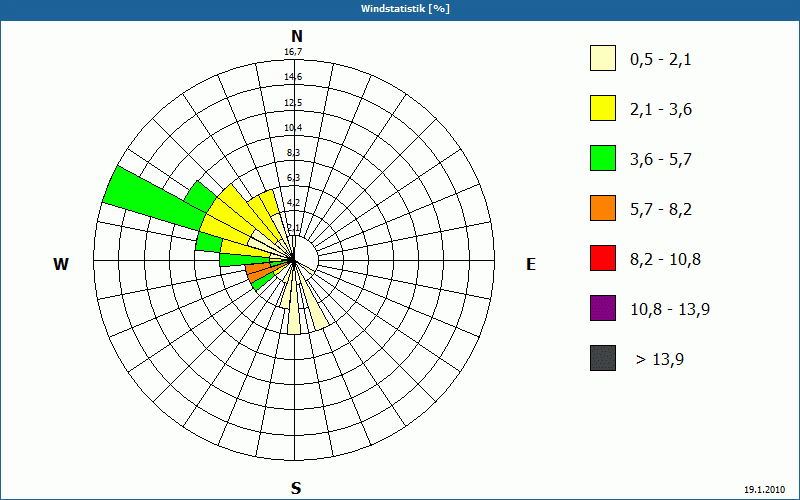The height and width of the screenshot is (500, 800).
Task: Click the purple 10,8 - 13,9 swatch
Action: tap(603, 308)
